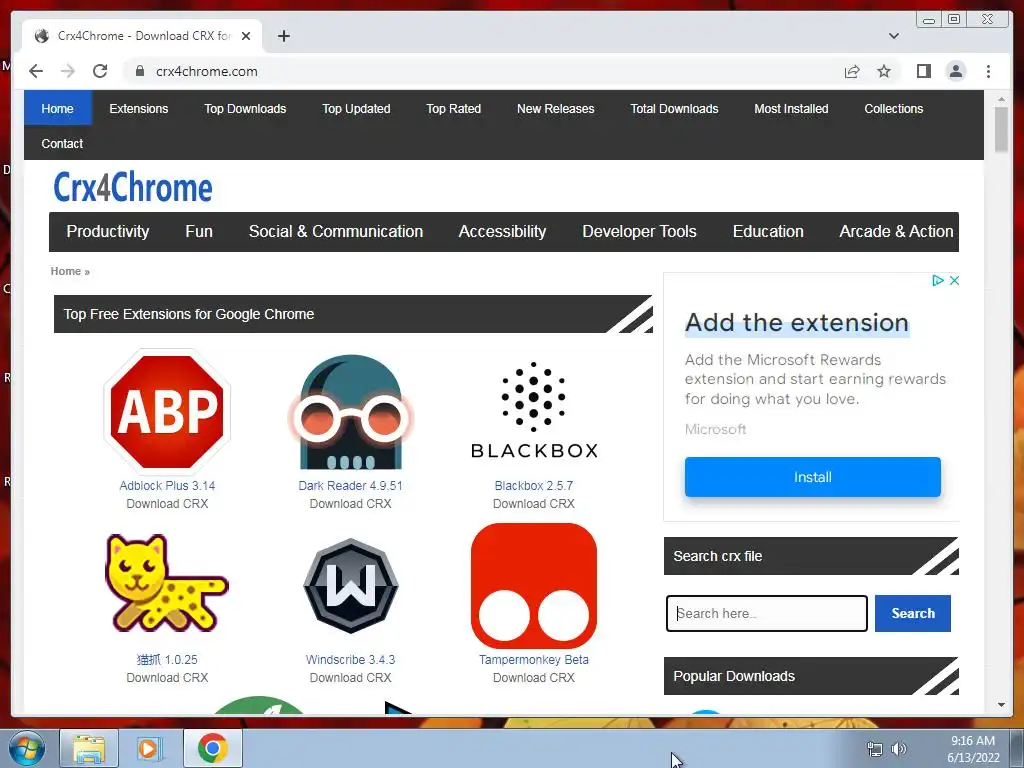Image resolution: width=1024 pixels, height=768 pixels.
Task: Open a new tab with plus button
Action: (283, 36)
